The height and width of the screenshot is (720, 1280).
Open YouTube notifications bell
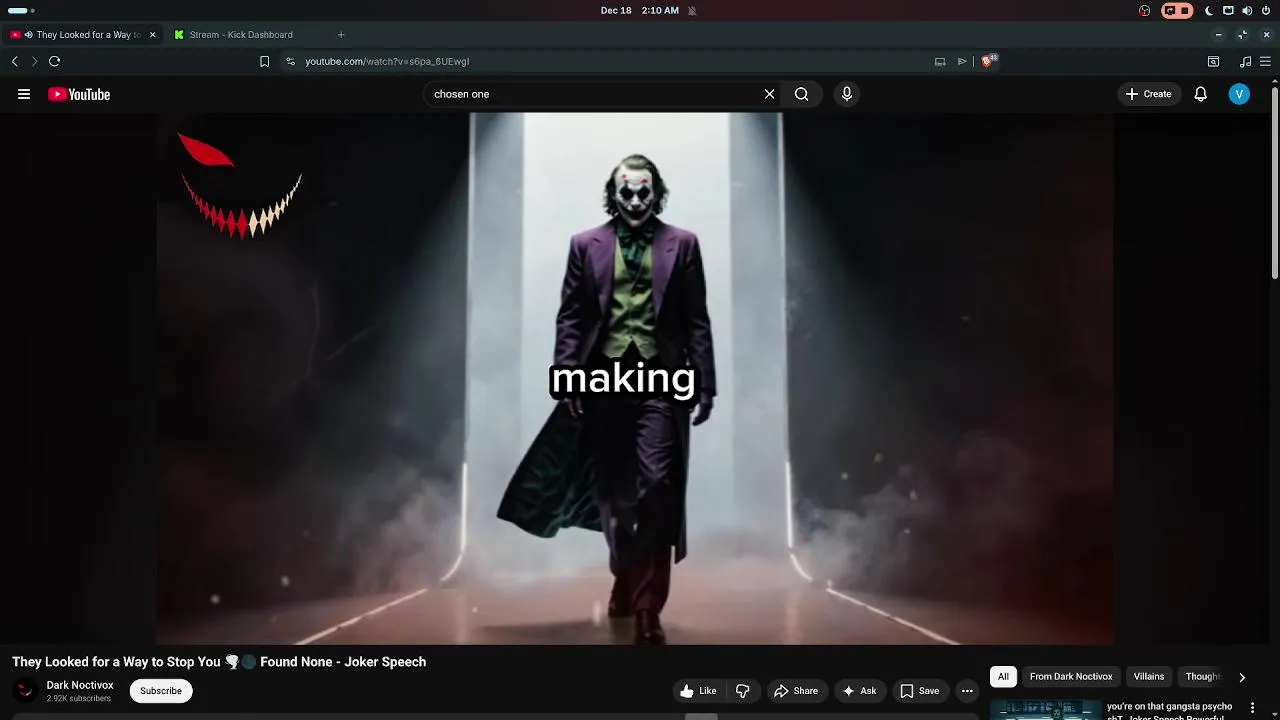pyautogui.click(x=1201, y=94)
